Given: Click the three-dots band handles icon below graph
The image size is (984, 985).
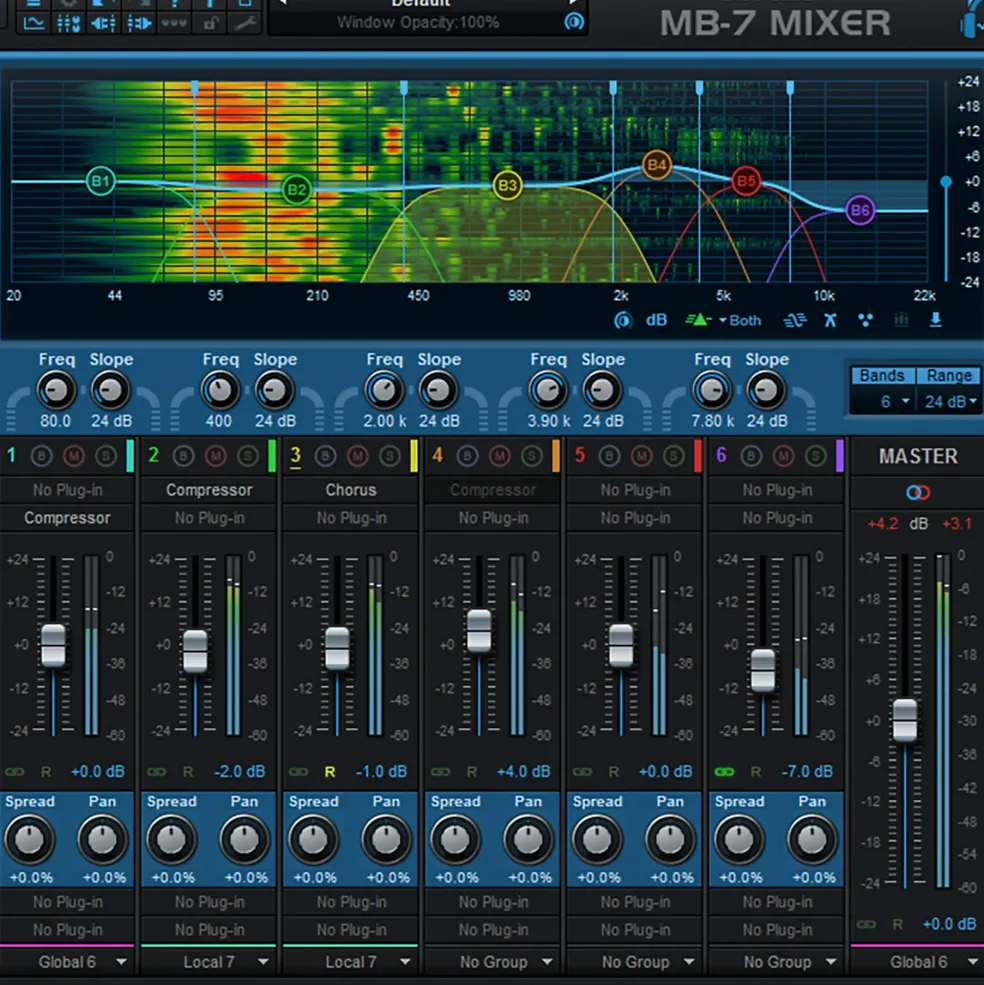Looking at the screenshot, I should [865, 320].
